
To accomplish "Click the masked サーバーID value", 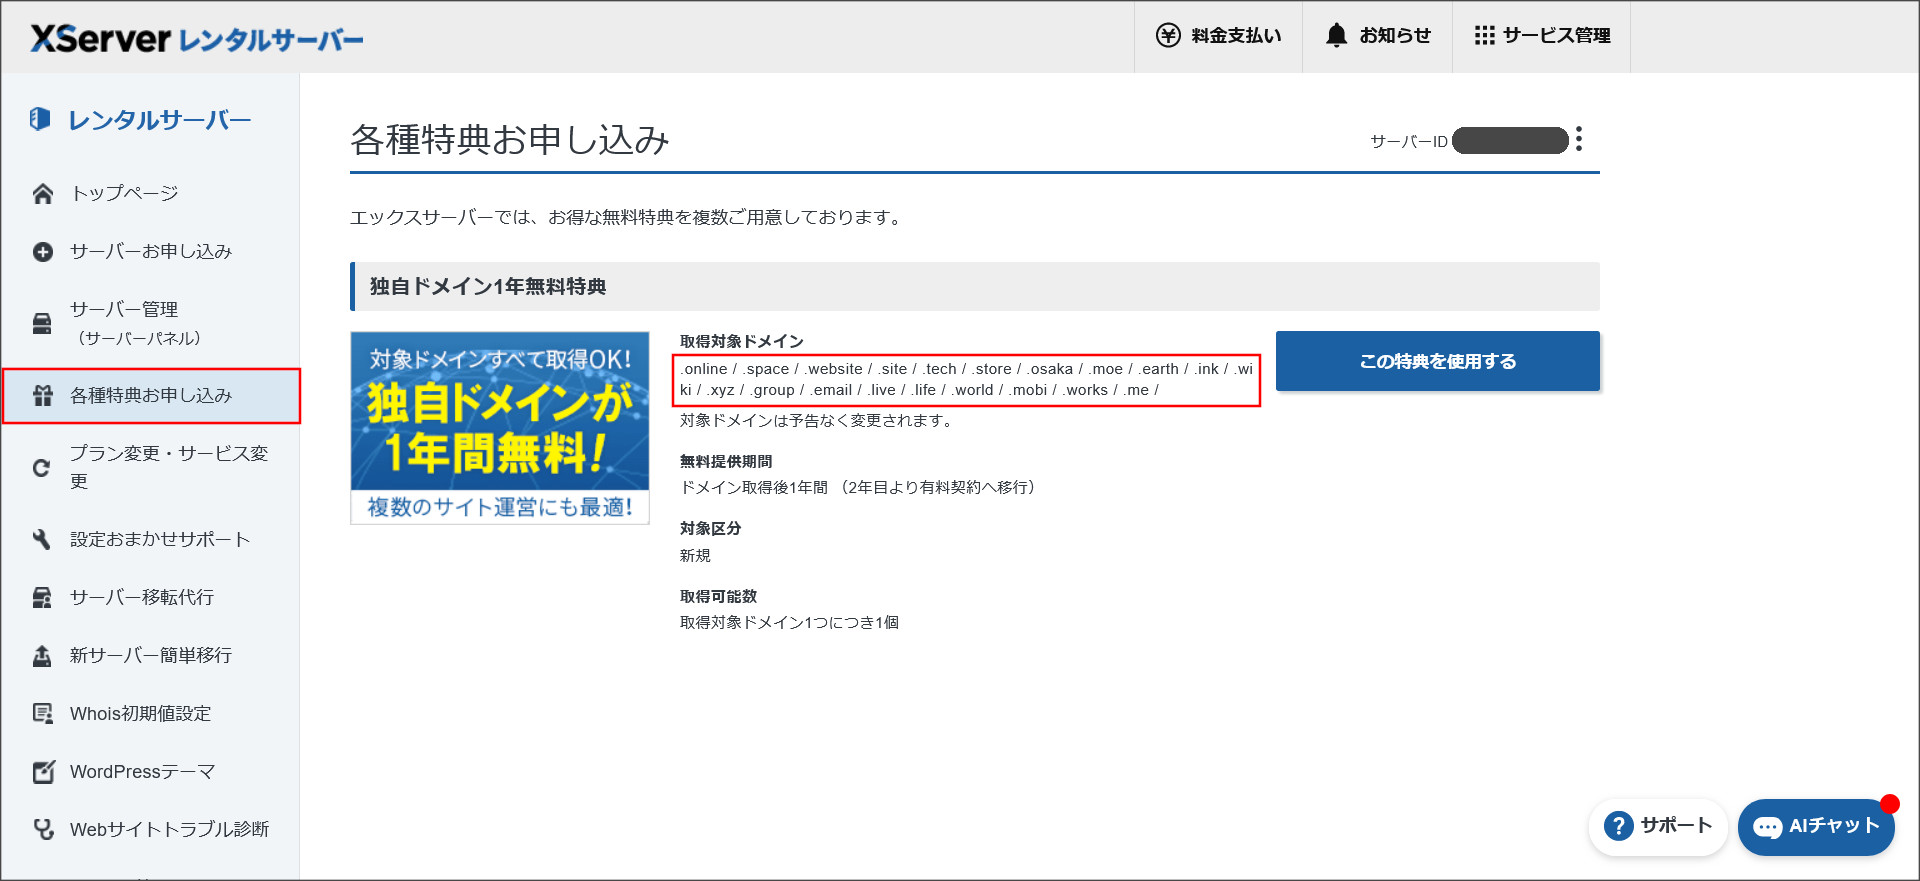I will tap(1510, 141).
